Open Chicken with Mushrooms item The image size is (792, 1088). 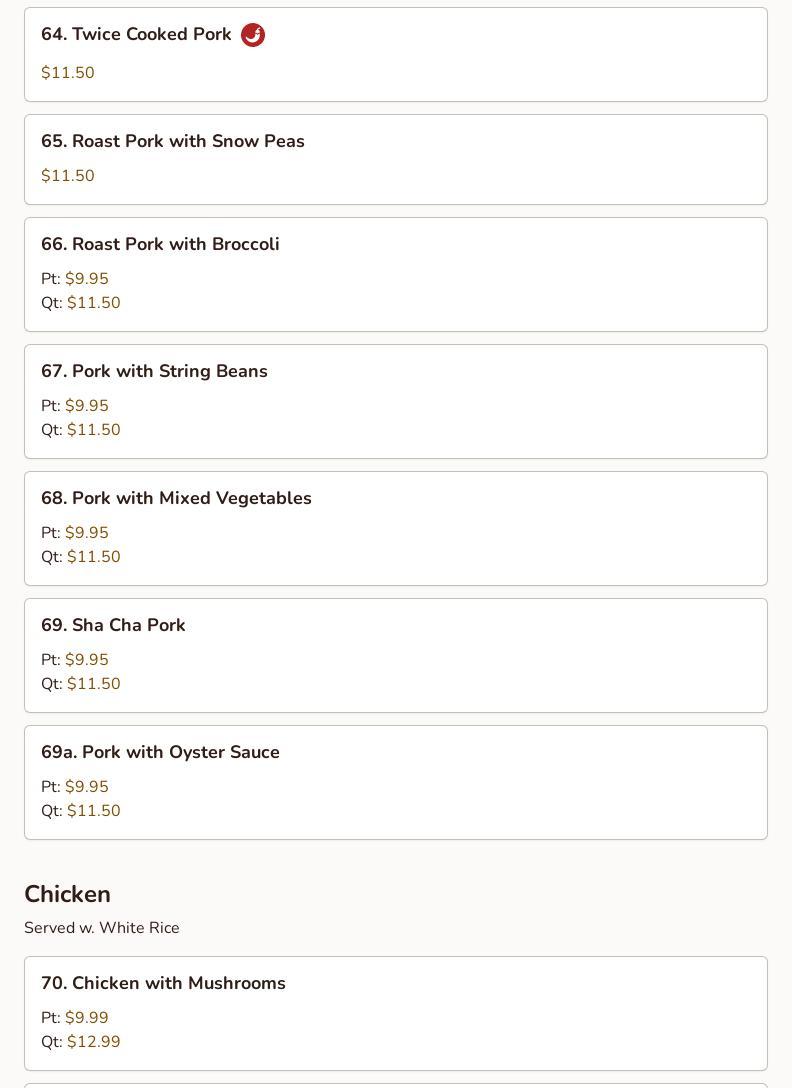(163, 984)
